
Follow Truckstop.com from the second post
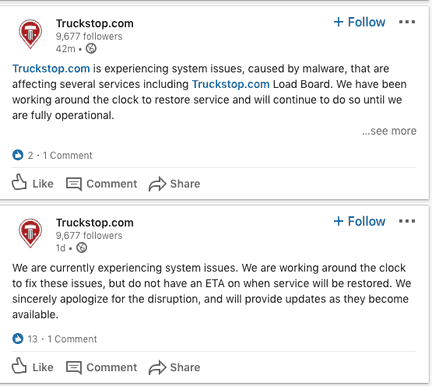[x=359, y=221]
